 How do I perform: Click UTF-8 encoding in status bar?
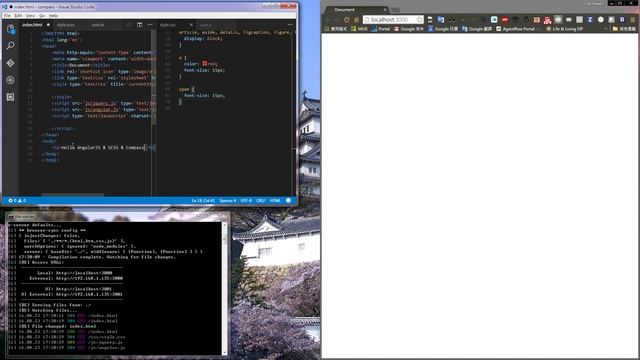click(246, 200)
